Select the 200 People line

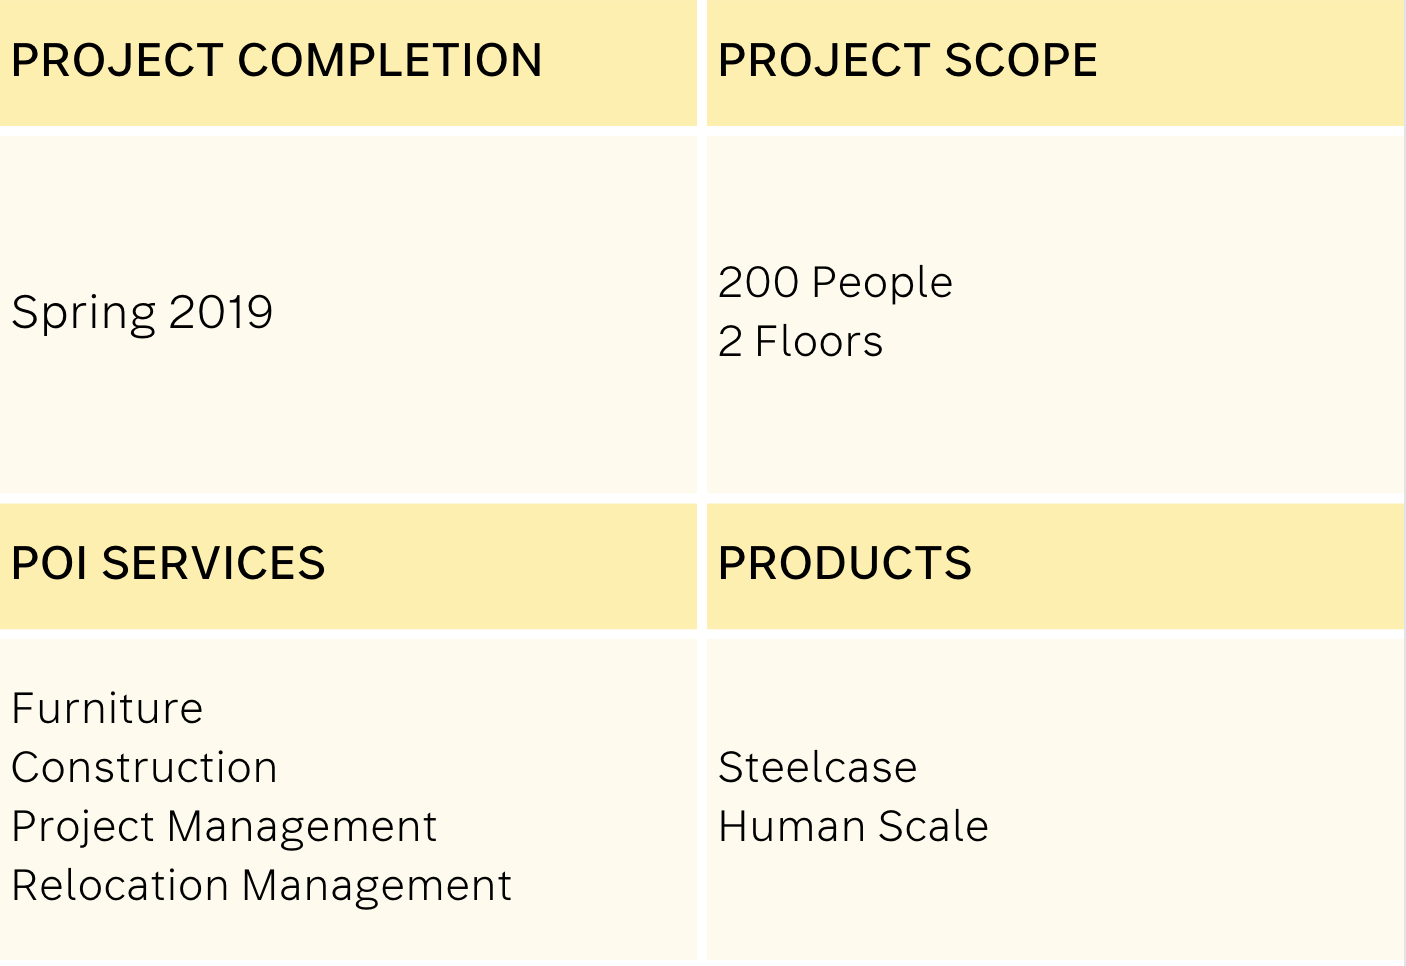835,283
